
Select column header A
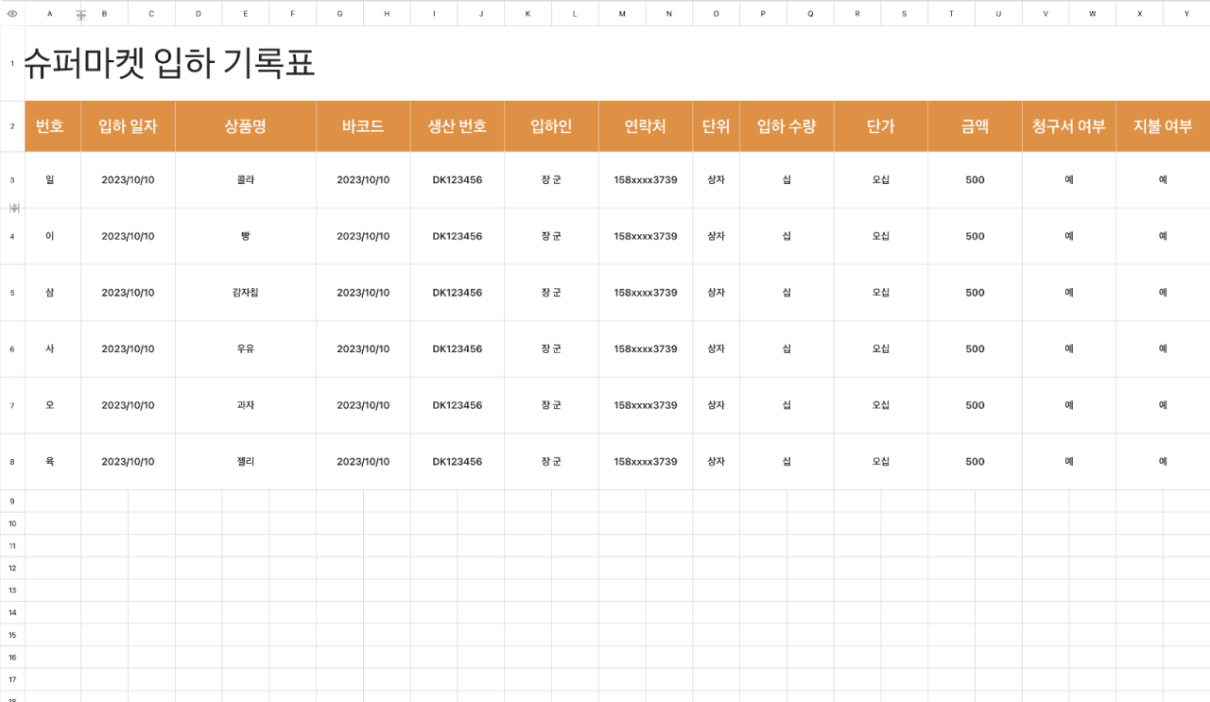(50, 13)
